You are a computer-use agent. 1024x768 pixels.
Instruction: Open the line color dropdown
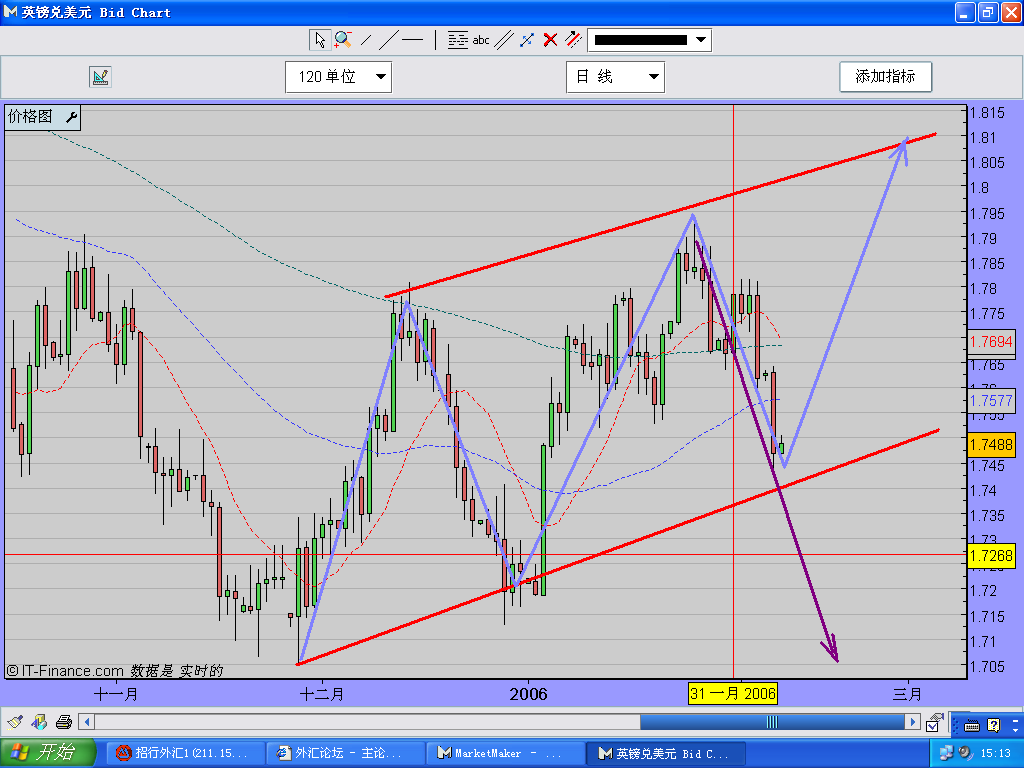tap(650, 40)
